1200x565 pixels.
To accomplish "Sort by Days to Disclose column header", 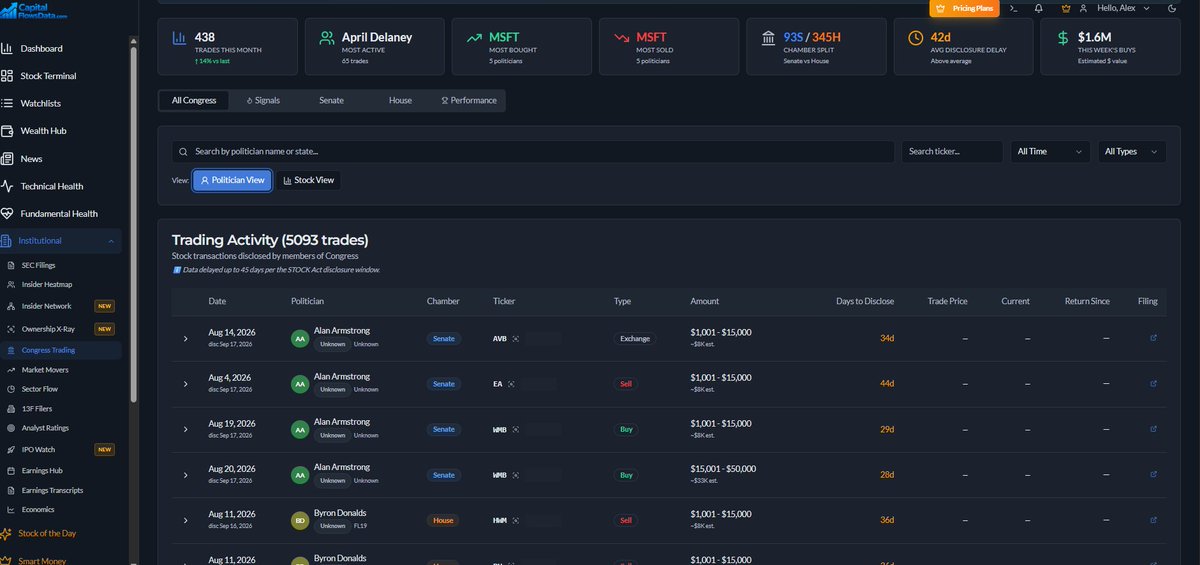I will click(x=865, y=301).
